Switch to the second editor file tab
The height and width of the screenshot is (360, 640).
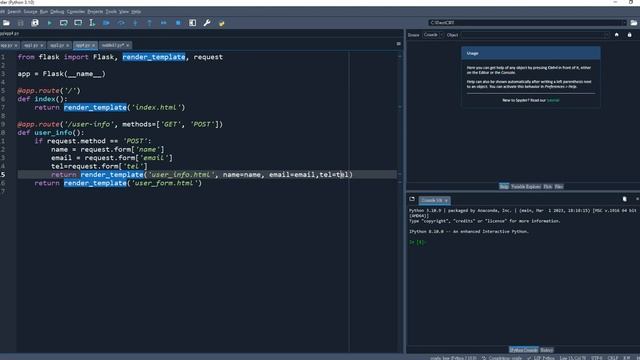tap(33, 45)
